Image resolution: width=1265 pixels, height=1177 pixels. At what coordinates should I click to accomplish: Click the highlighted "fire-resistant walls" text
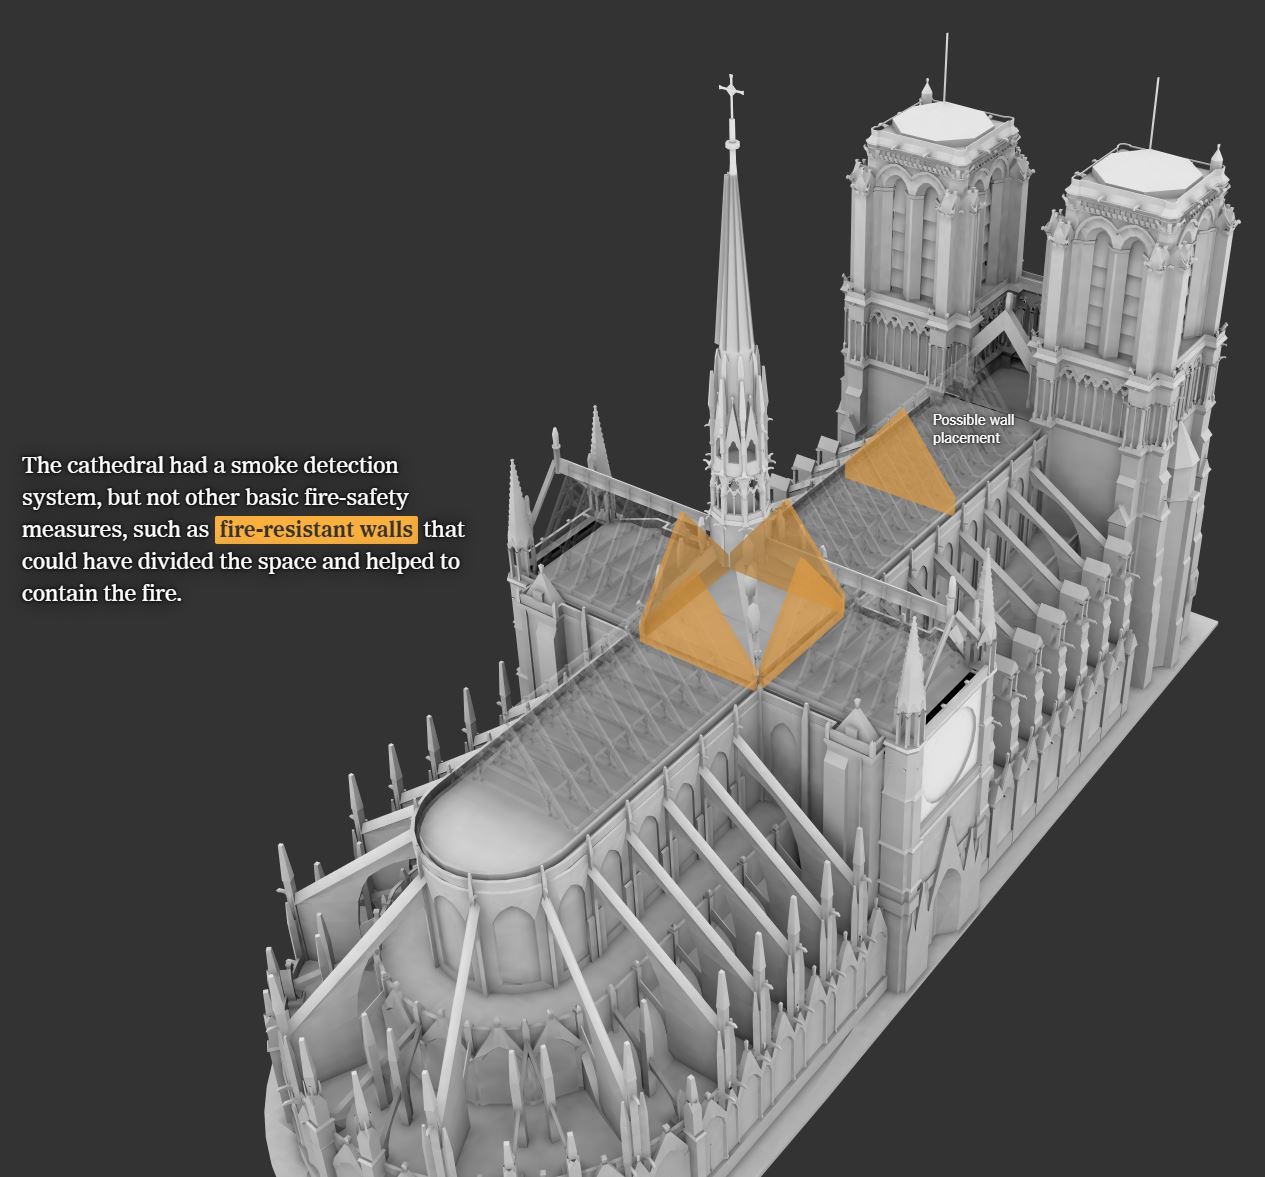315,529
